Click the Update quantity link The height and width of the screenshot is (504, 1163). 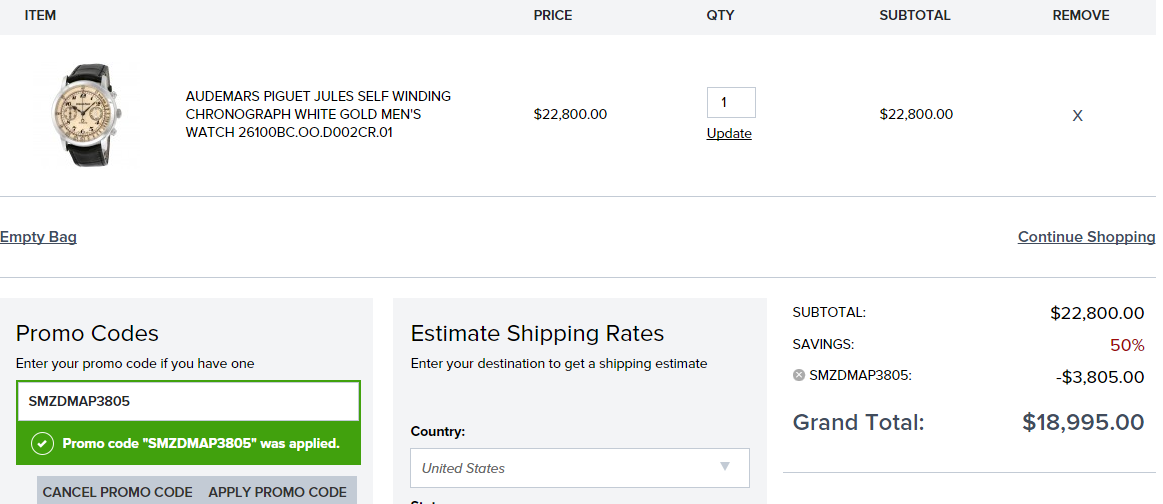pos(729,133)
